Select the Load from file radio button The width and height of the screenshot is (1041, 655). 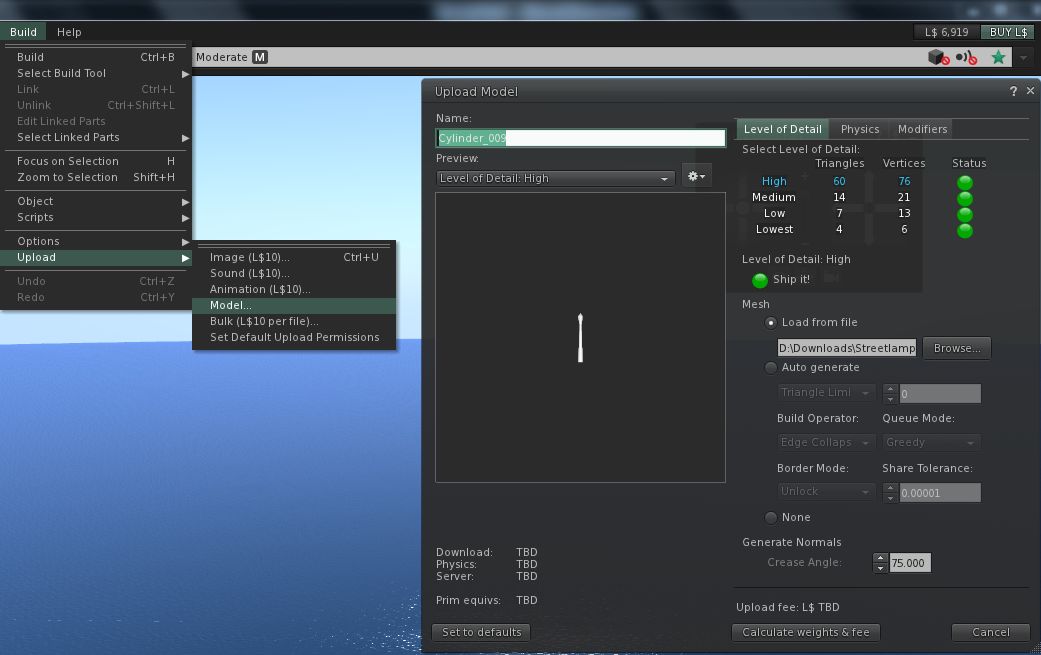(771, 322)
